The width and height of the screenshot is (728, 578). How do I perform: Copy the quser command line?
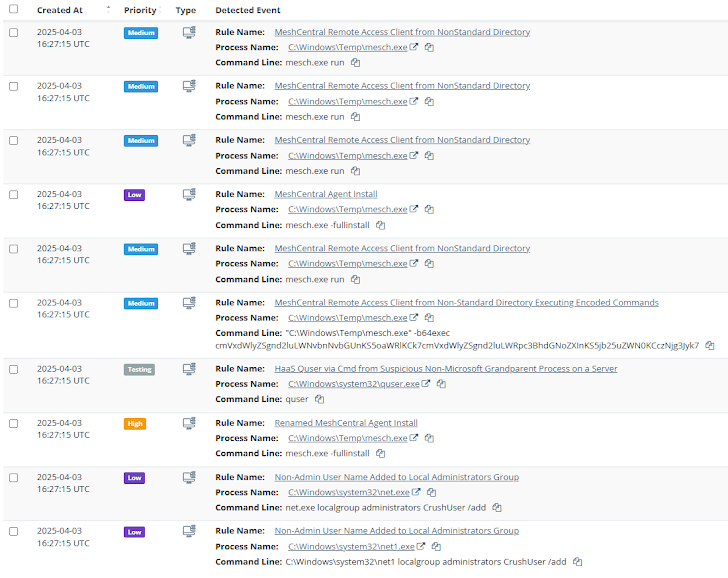pyautogui.click(x=319, y=399)
